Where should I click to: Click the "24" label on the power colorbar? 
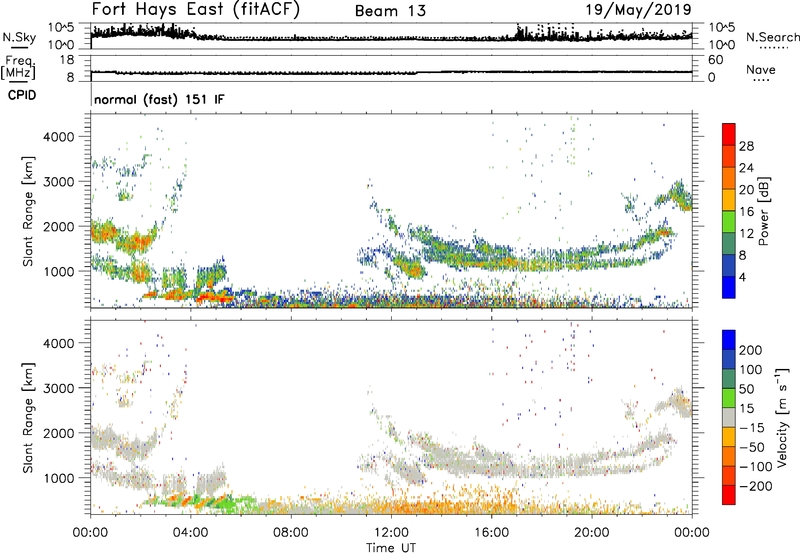[x=746, y=168]
